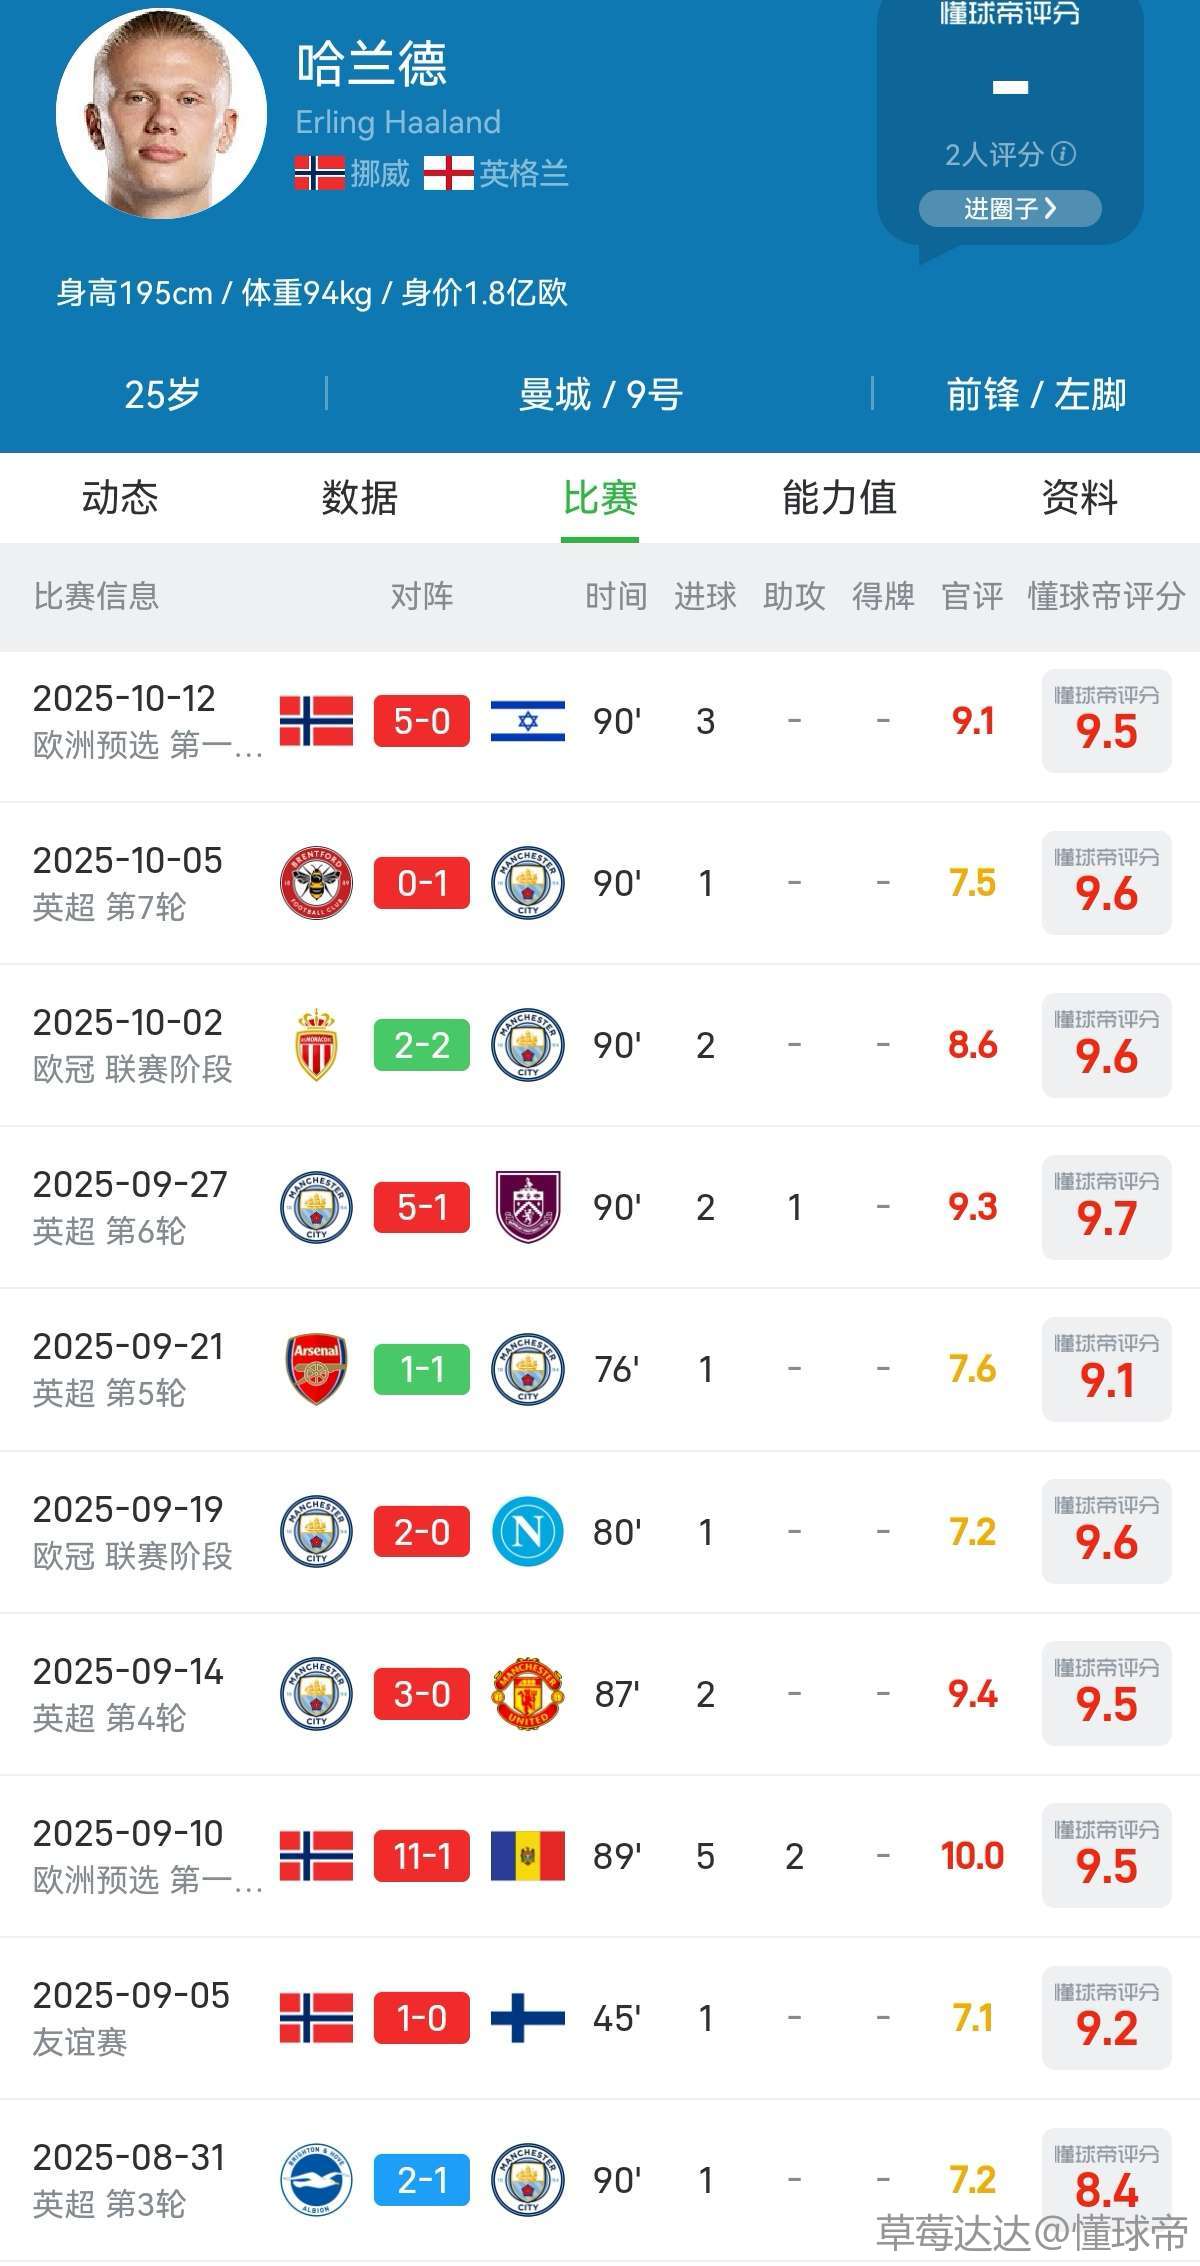Click the Finland flag icon

click(528, 2018)
